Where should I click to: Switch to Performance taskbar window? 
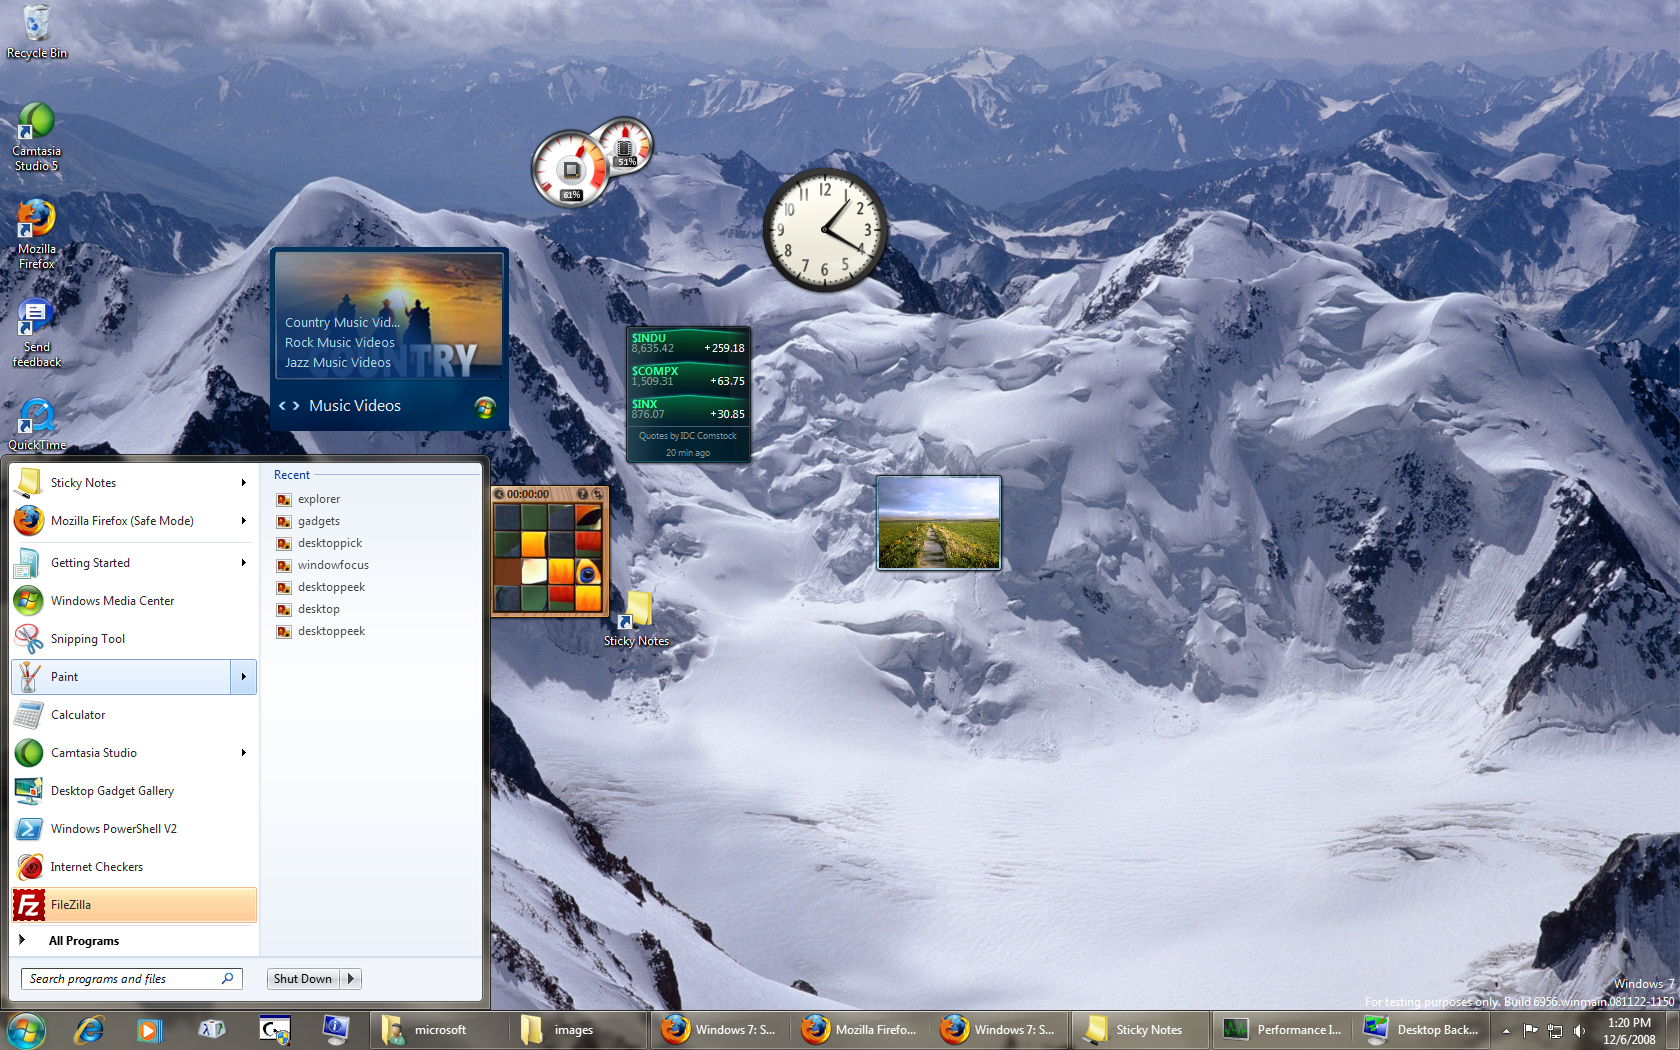[x=1280, y=1030]
